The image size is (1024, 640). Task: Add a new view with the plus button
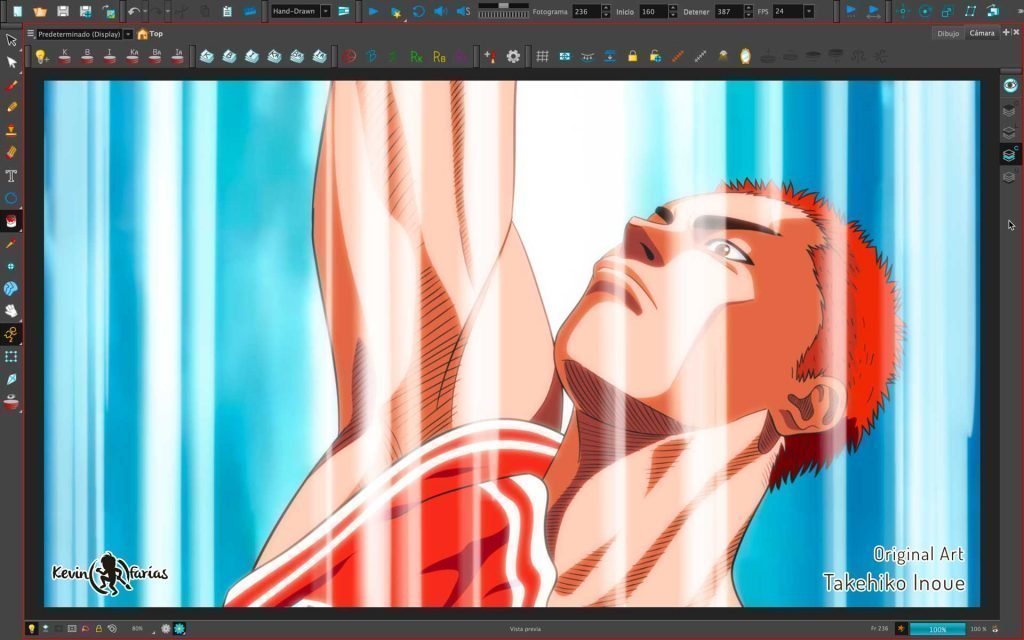[1006, 33]
